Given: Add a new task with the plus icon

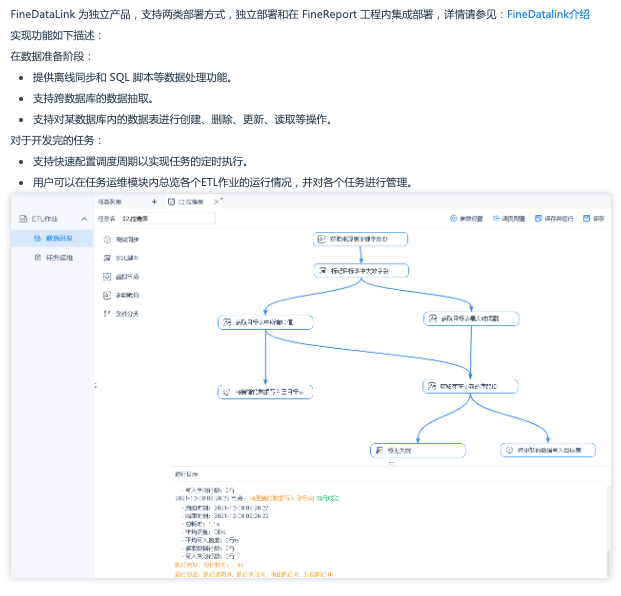Looking at the screenshot, I should (x=154, y=202).
